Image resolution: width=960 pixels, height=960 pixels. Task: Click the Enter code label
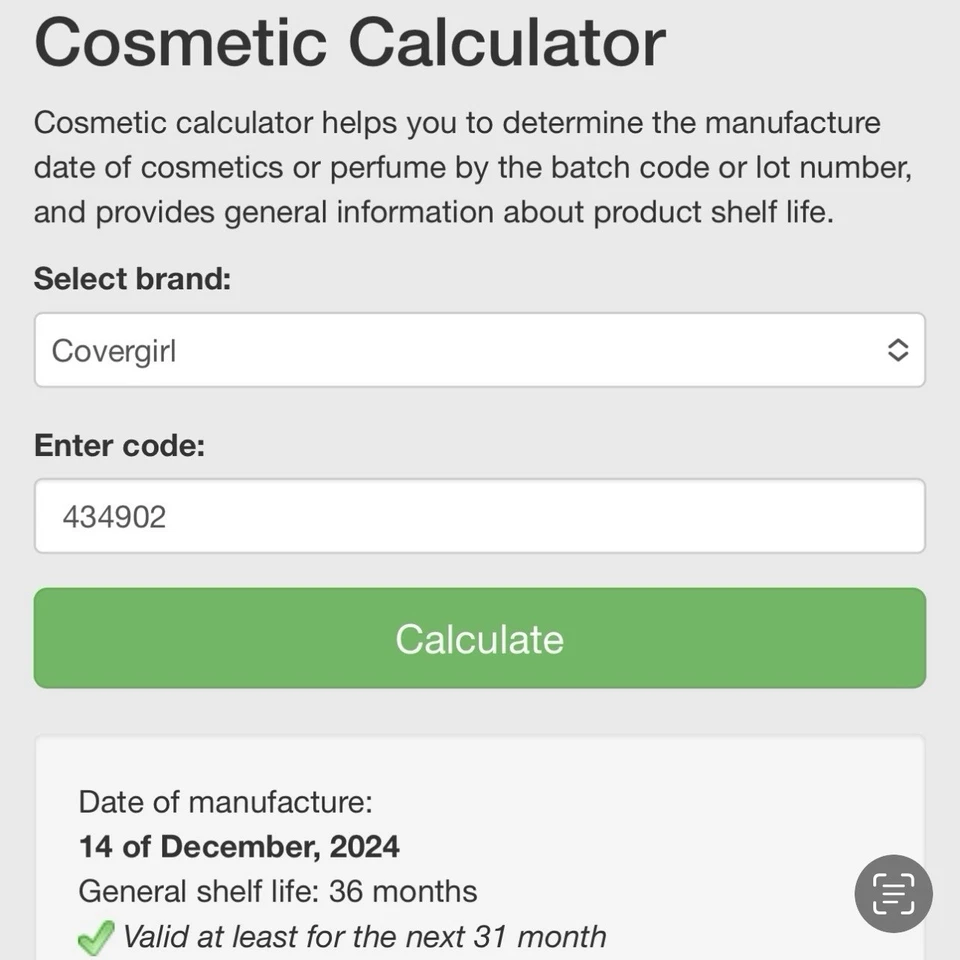pos(119,446)
